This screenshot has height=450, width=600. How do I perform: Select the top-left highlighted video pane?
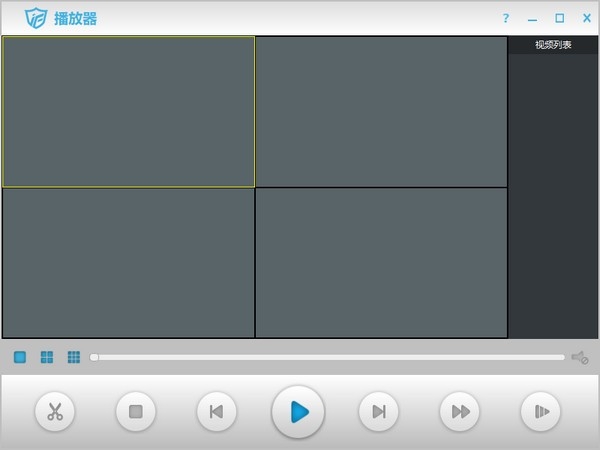128,112
